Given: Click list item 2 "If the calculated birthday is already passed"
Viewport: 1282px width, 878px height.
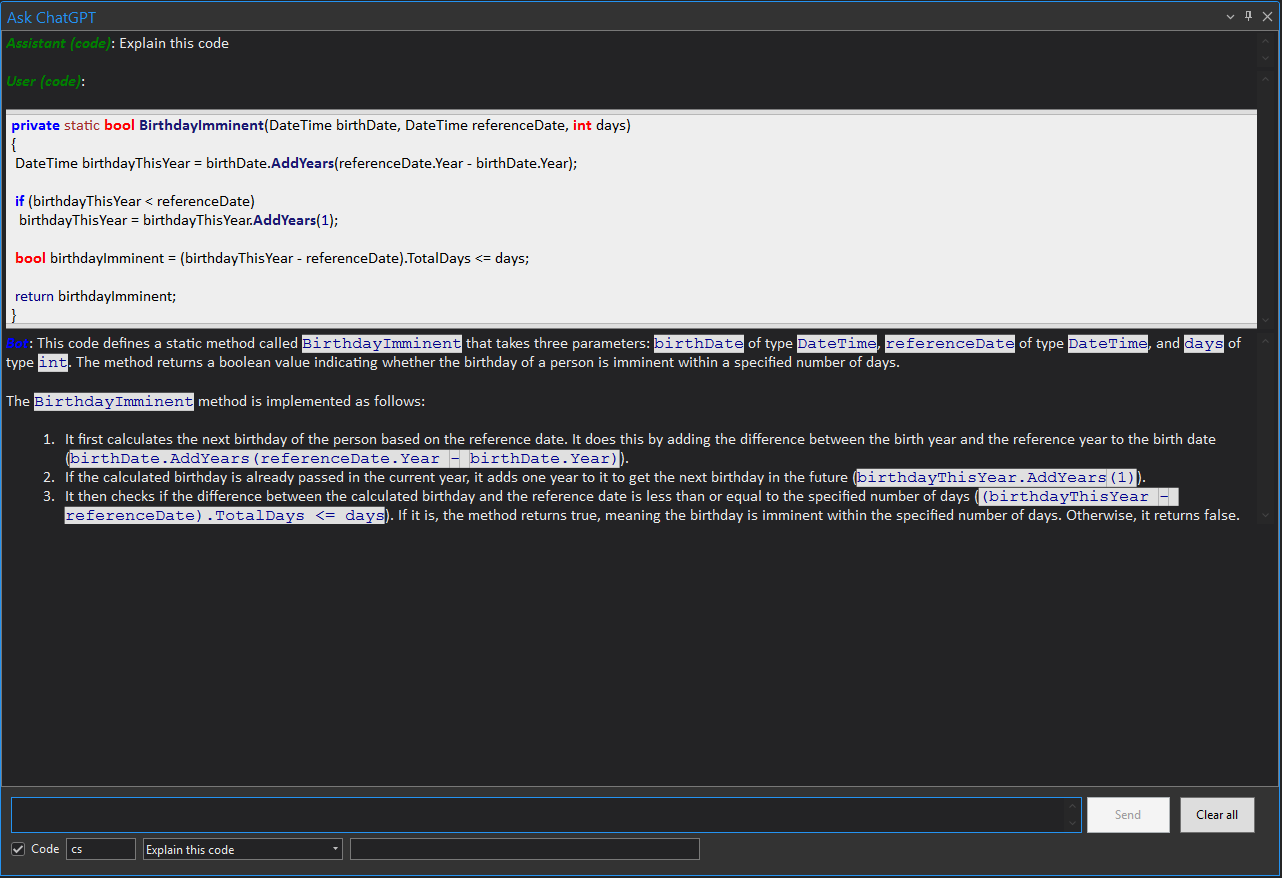Looking at the screenshot, I should click(605, 477).
